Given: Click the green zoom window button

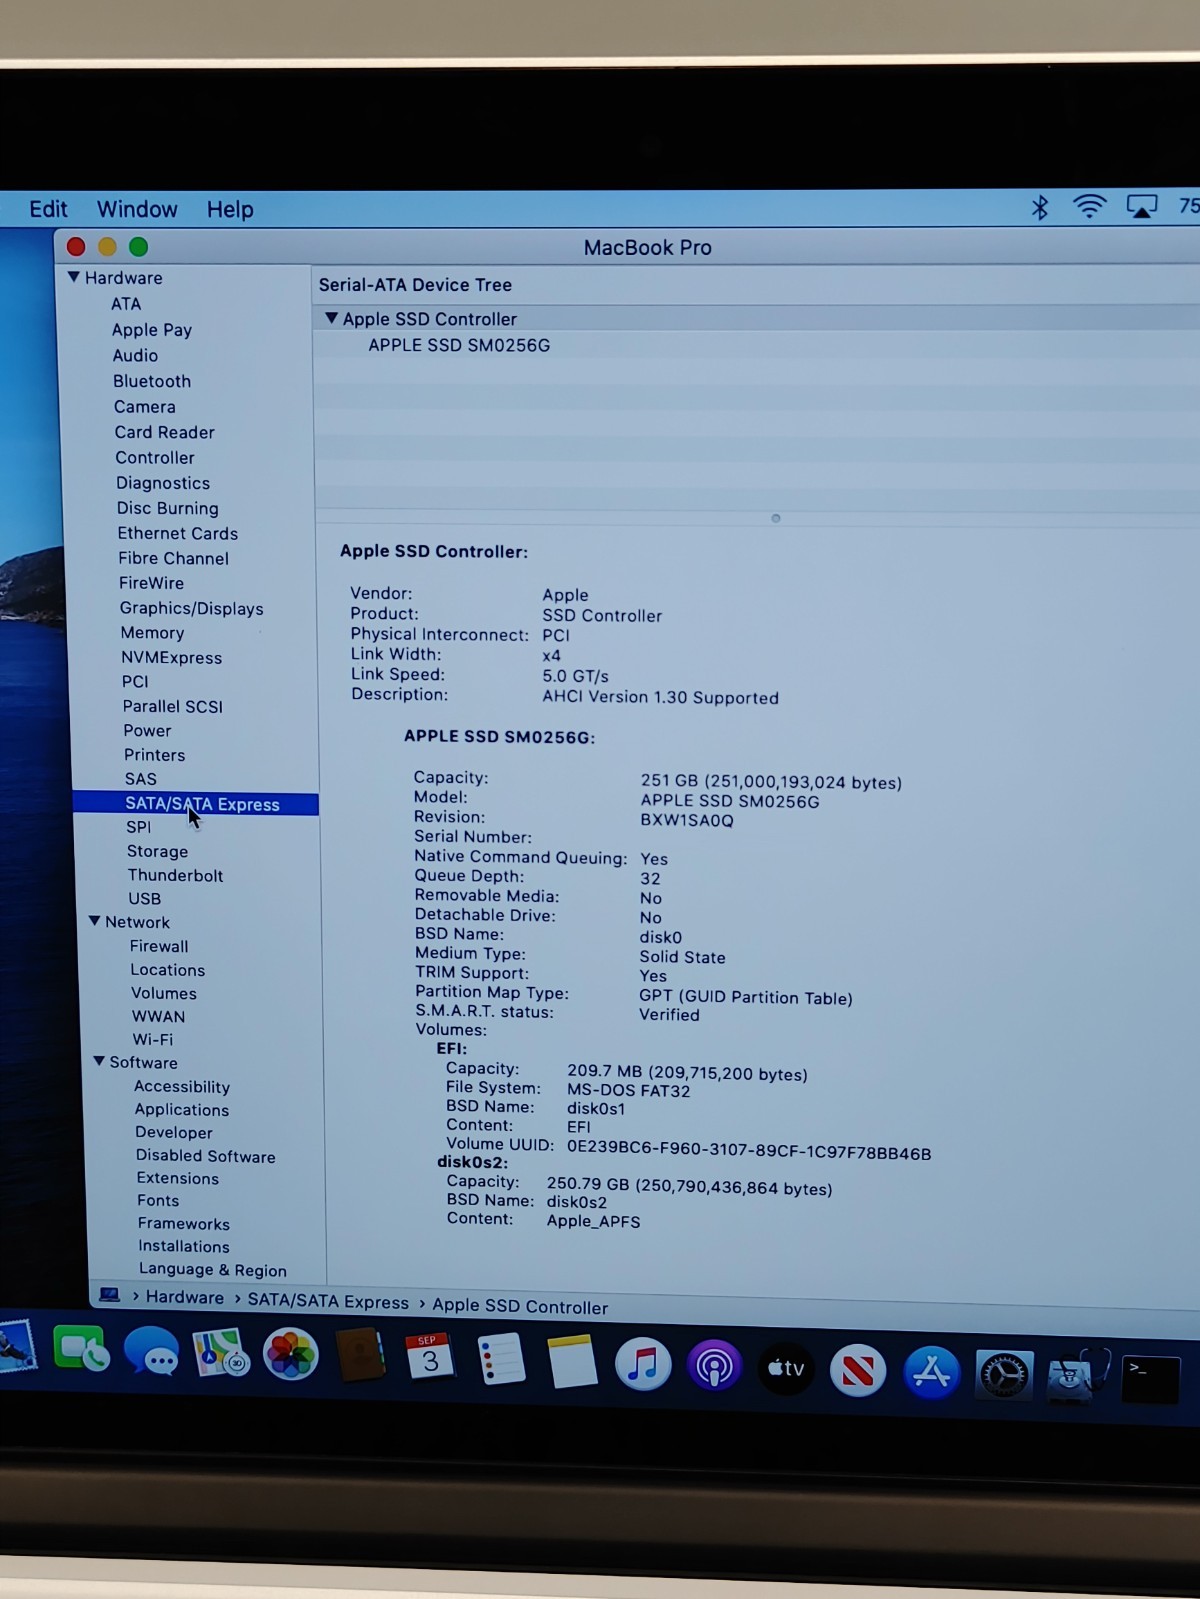Looking at the screenshot, I should 139,246.
